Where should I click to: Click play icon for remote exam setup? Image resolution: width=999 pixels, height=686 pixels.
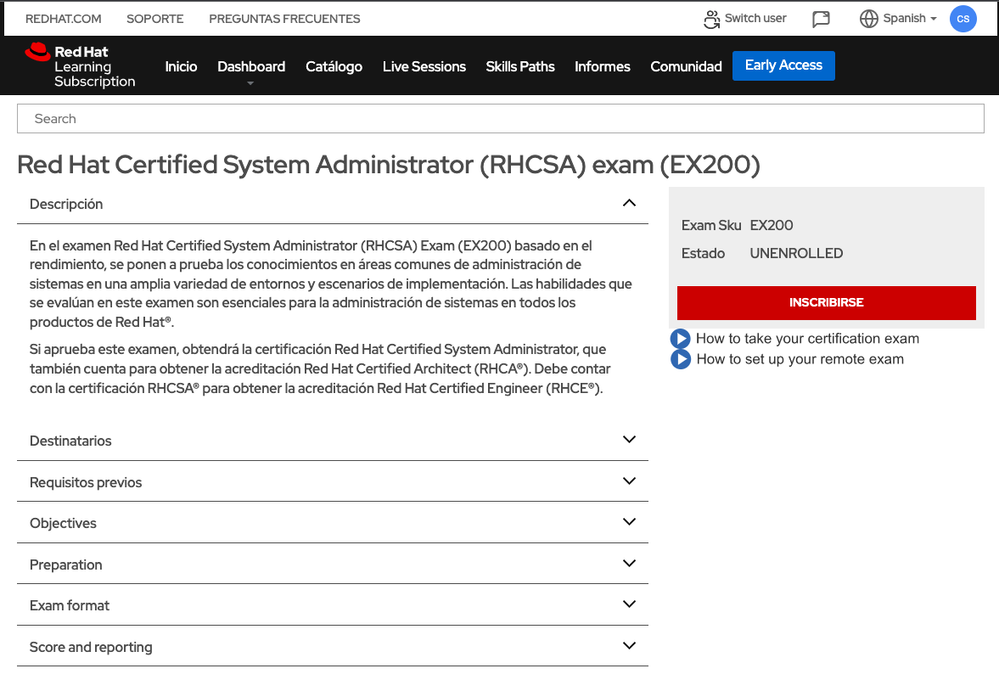(x=680, y=359)
